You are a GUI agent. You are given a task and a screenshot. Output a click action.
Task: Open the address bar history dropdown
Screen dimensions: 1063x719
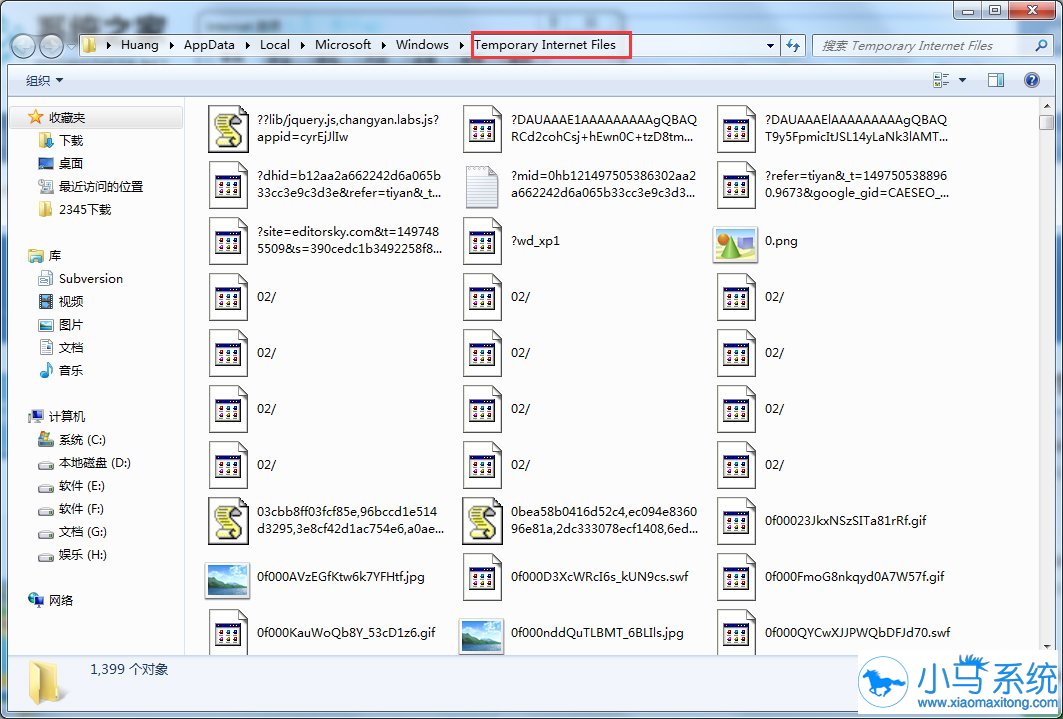coord(770,45)
